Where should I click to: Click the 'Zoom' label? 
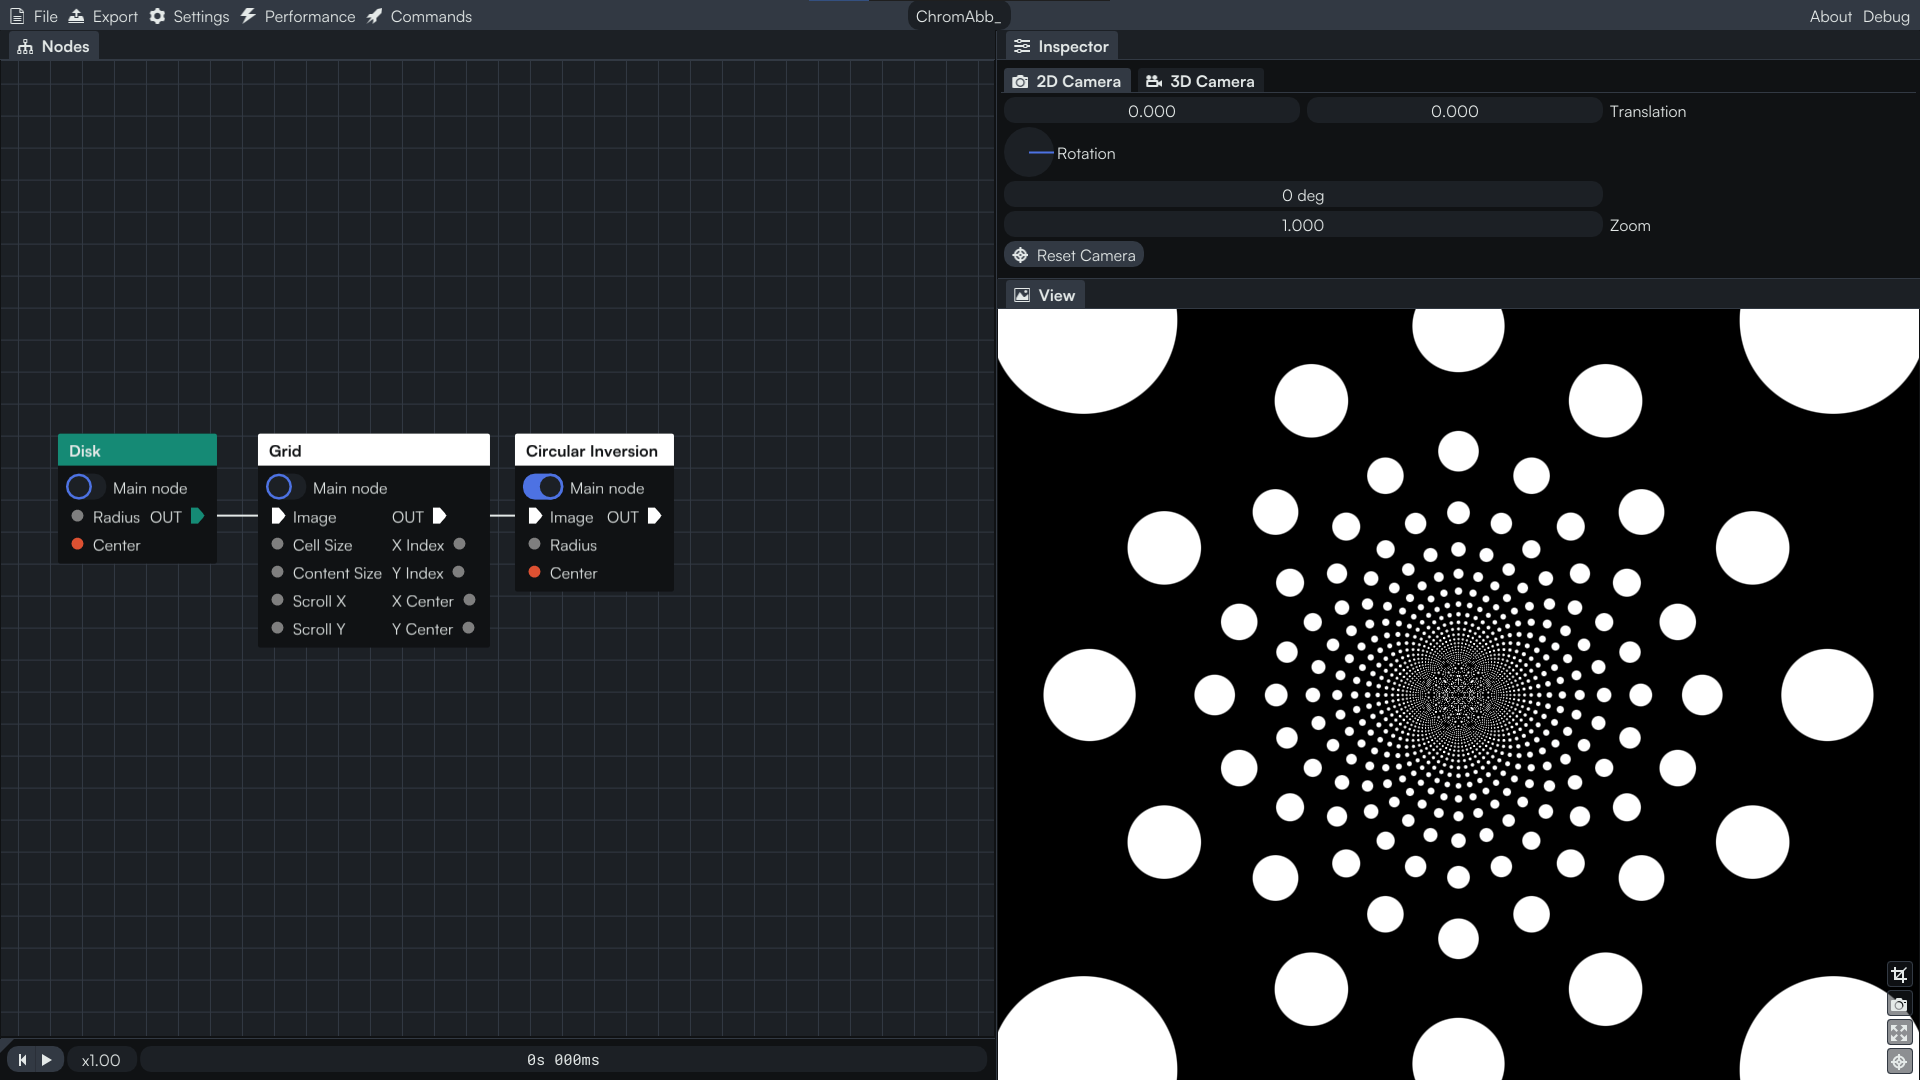coord(1630,225)
